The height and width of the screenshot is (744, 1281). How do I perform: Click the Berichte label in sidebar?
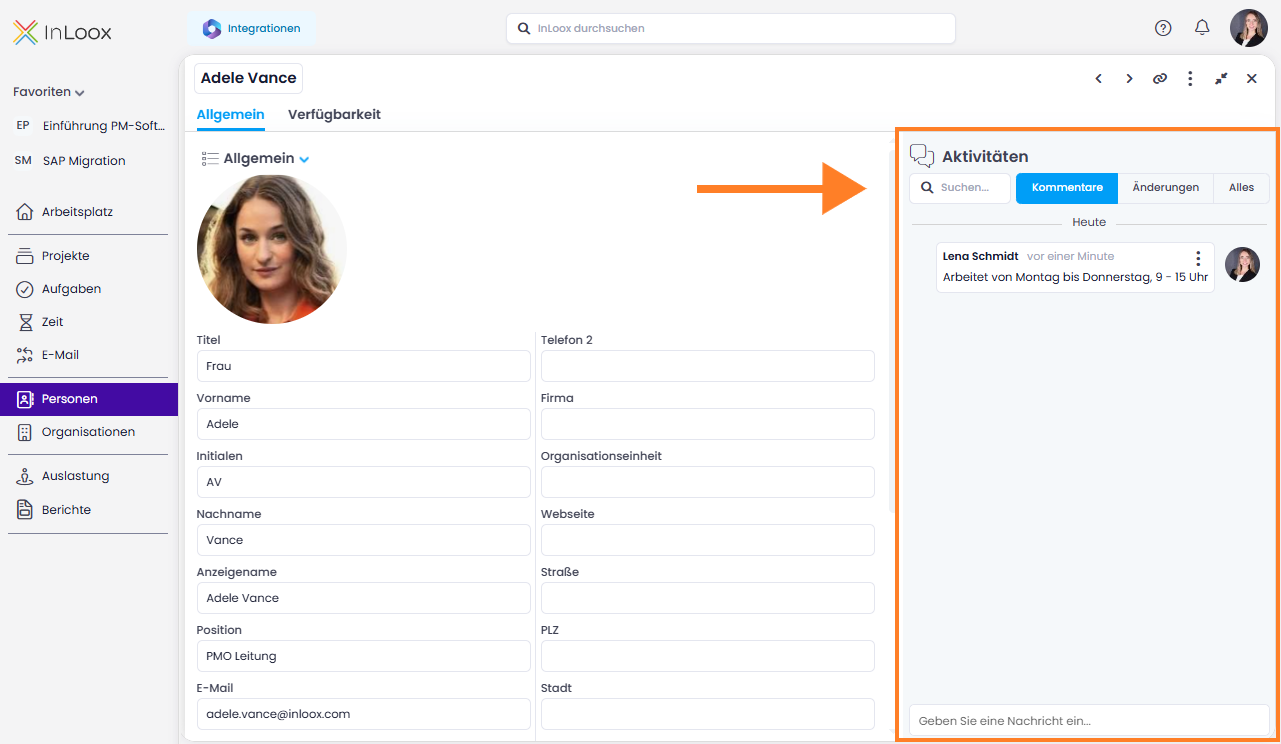tap(66, 510)
